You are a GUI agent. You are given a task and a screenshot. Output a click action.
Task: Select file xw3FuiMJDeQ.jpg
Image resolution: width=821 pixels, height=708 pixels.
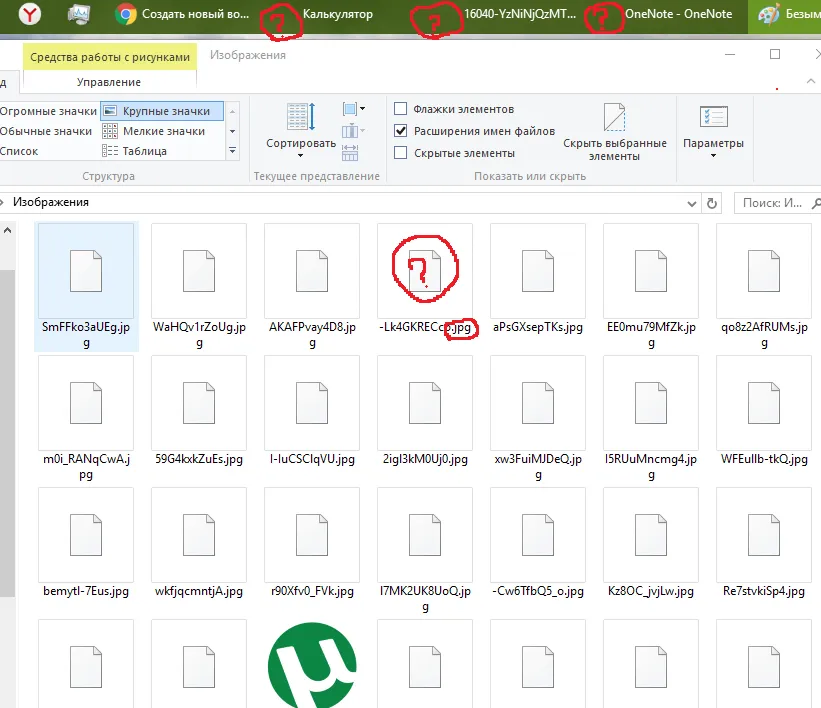pos(538,419)
